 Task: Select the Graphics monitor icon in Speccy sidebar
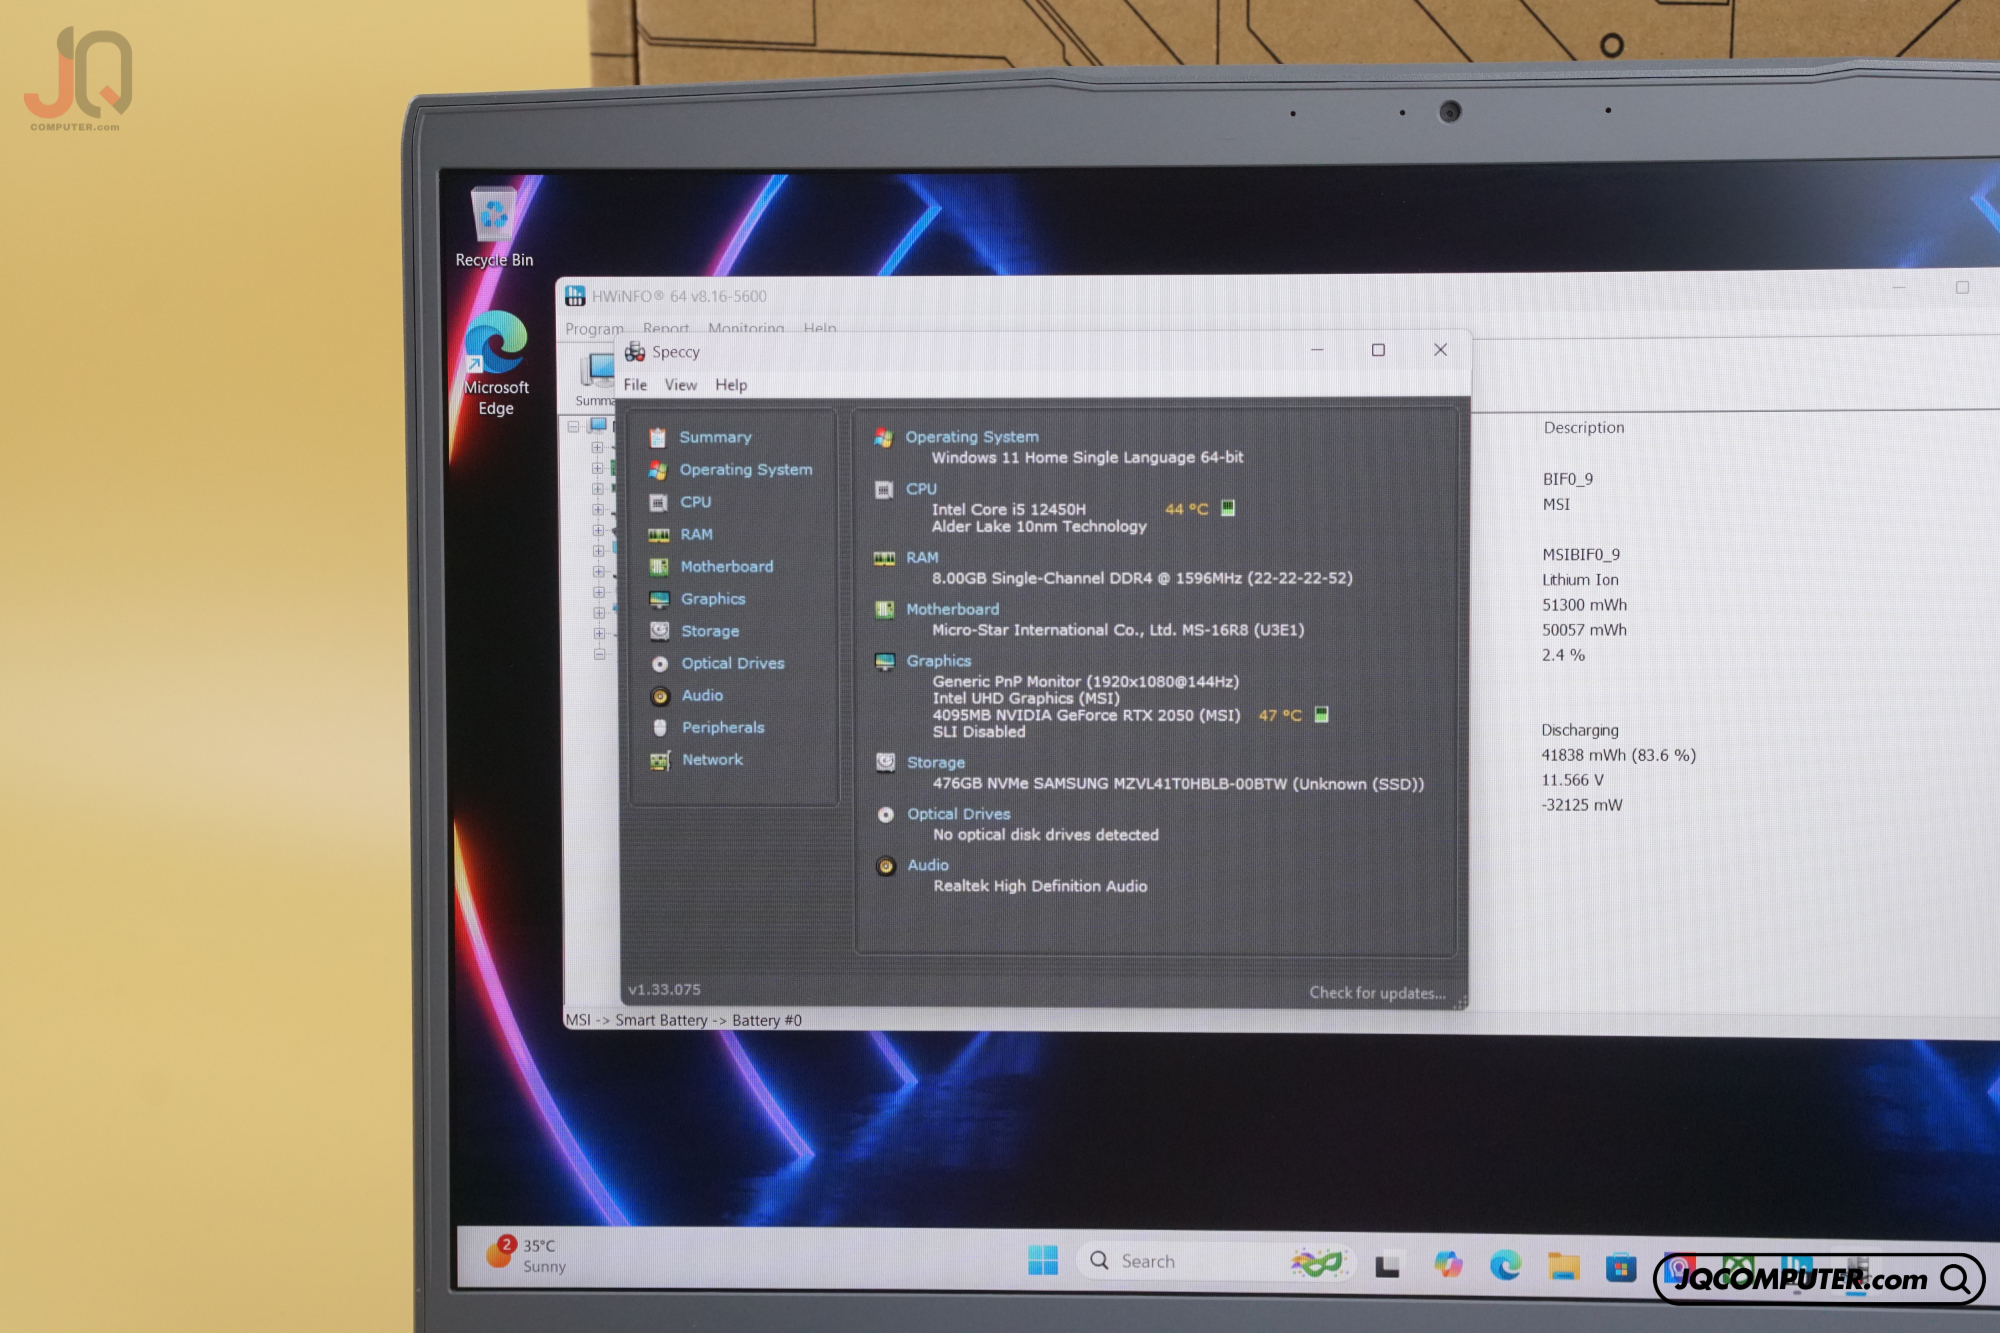[659, 600]
